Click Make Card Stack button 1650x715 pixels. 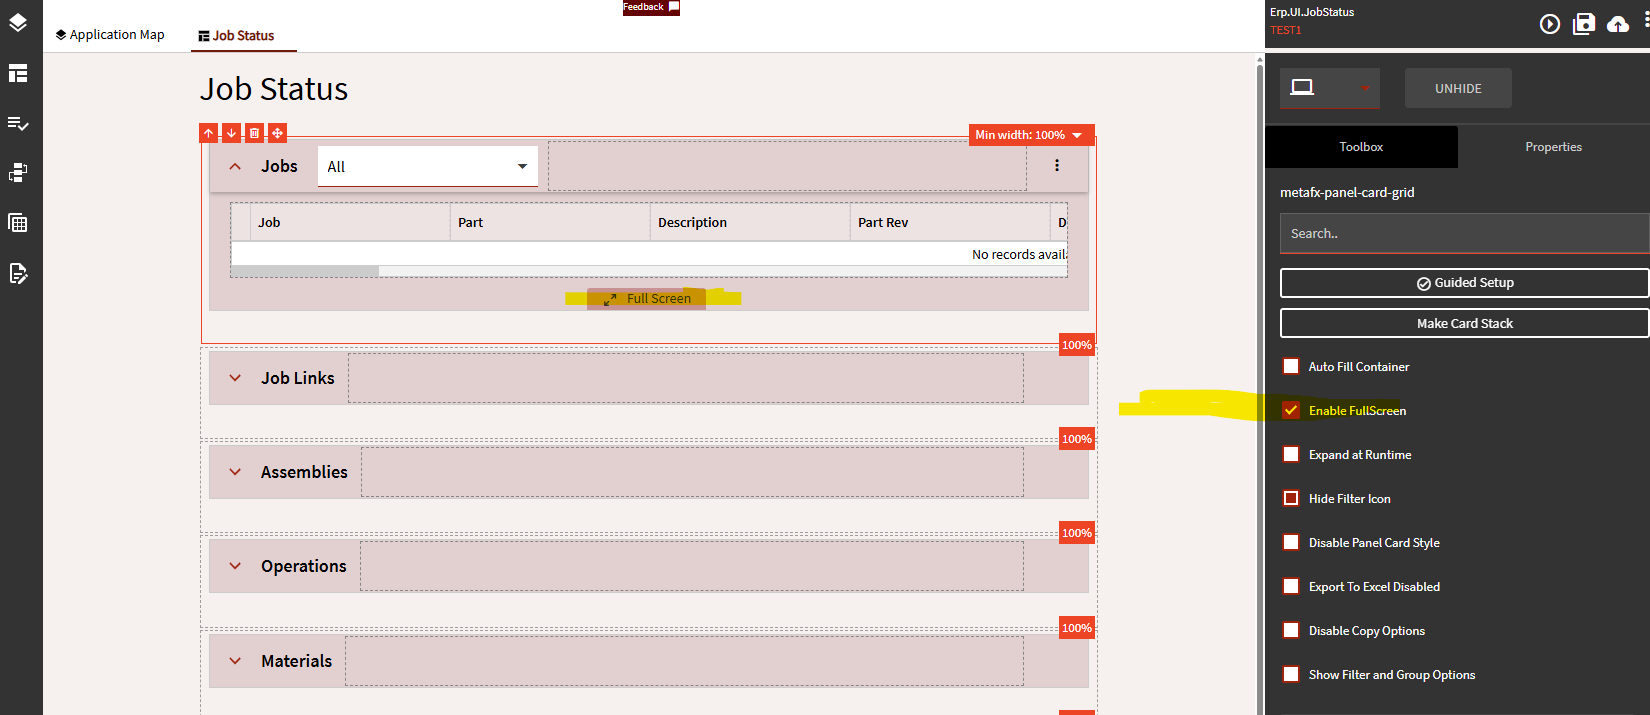pyautogui.click(x=1465, y=323)
